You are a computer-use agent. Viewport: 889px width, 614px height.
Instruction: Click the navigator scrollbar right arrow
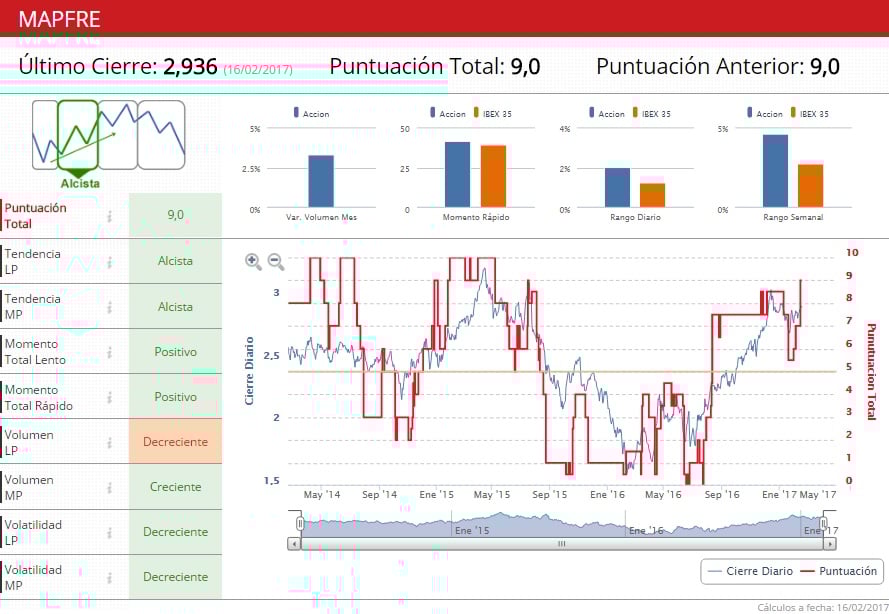click(x=829, y=544)
